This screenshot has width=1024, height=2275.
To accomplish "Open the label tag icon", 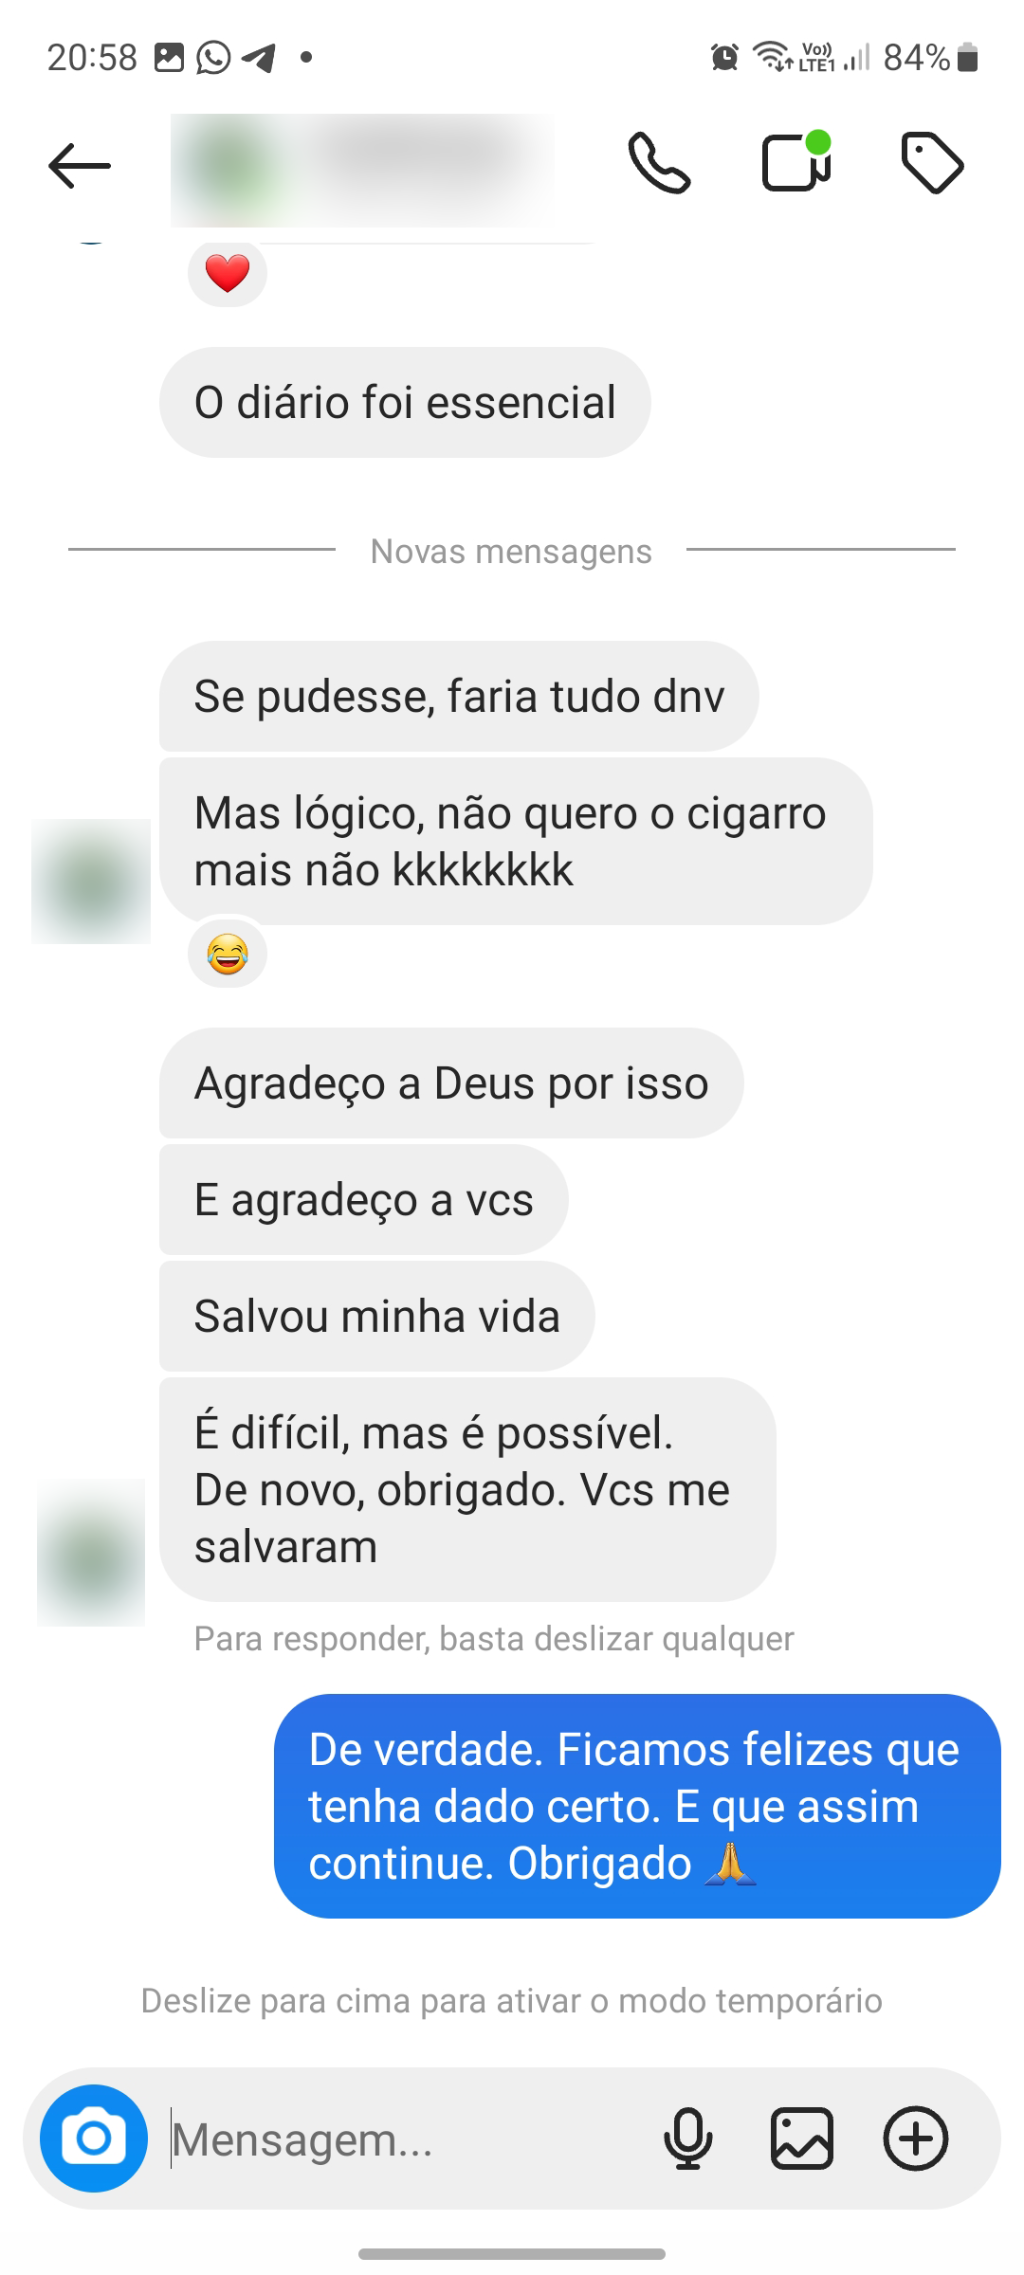I will click(932, 162).
